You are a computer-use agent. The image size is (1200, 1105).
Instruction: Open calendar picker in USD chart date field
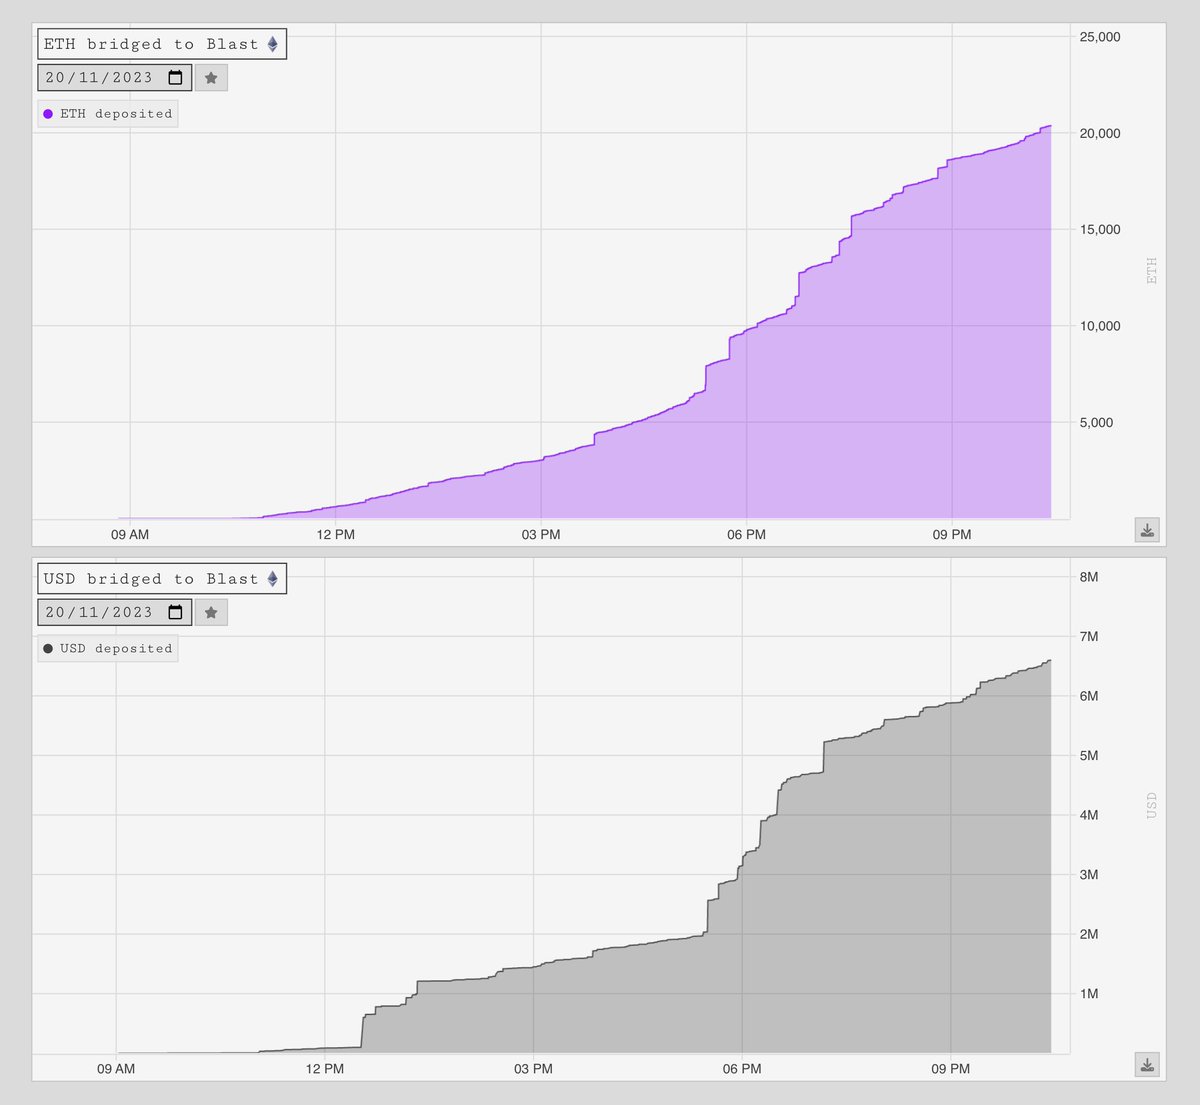coord(175,613)
